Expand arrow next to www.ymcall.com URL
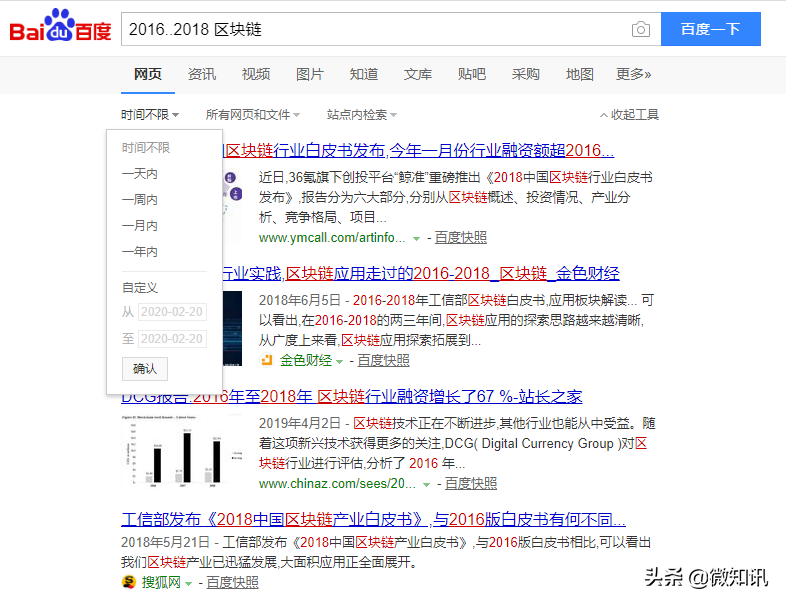Image resolution: width=786 pixels, height=605 pixels. coord(416,239)
